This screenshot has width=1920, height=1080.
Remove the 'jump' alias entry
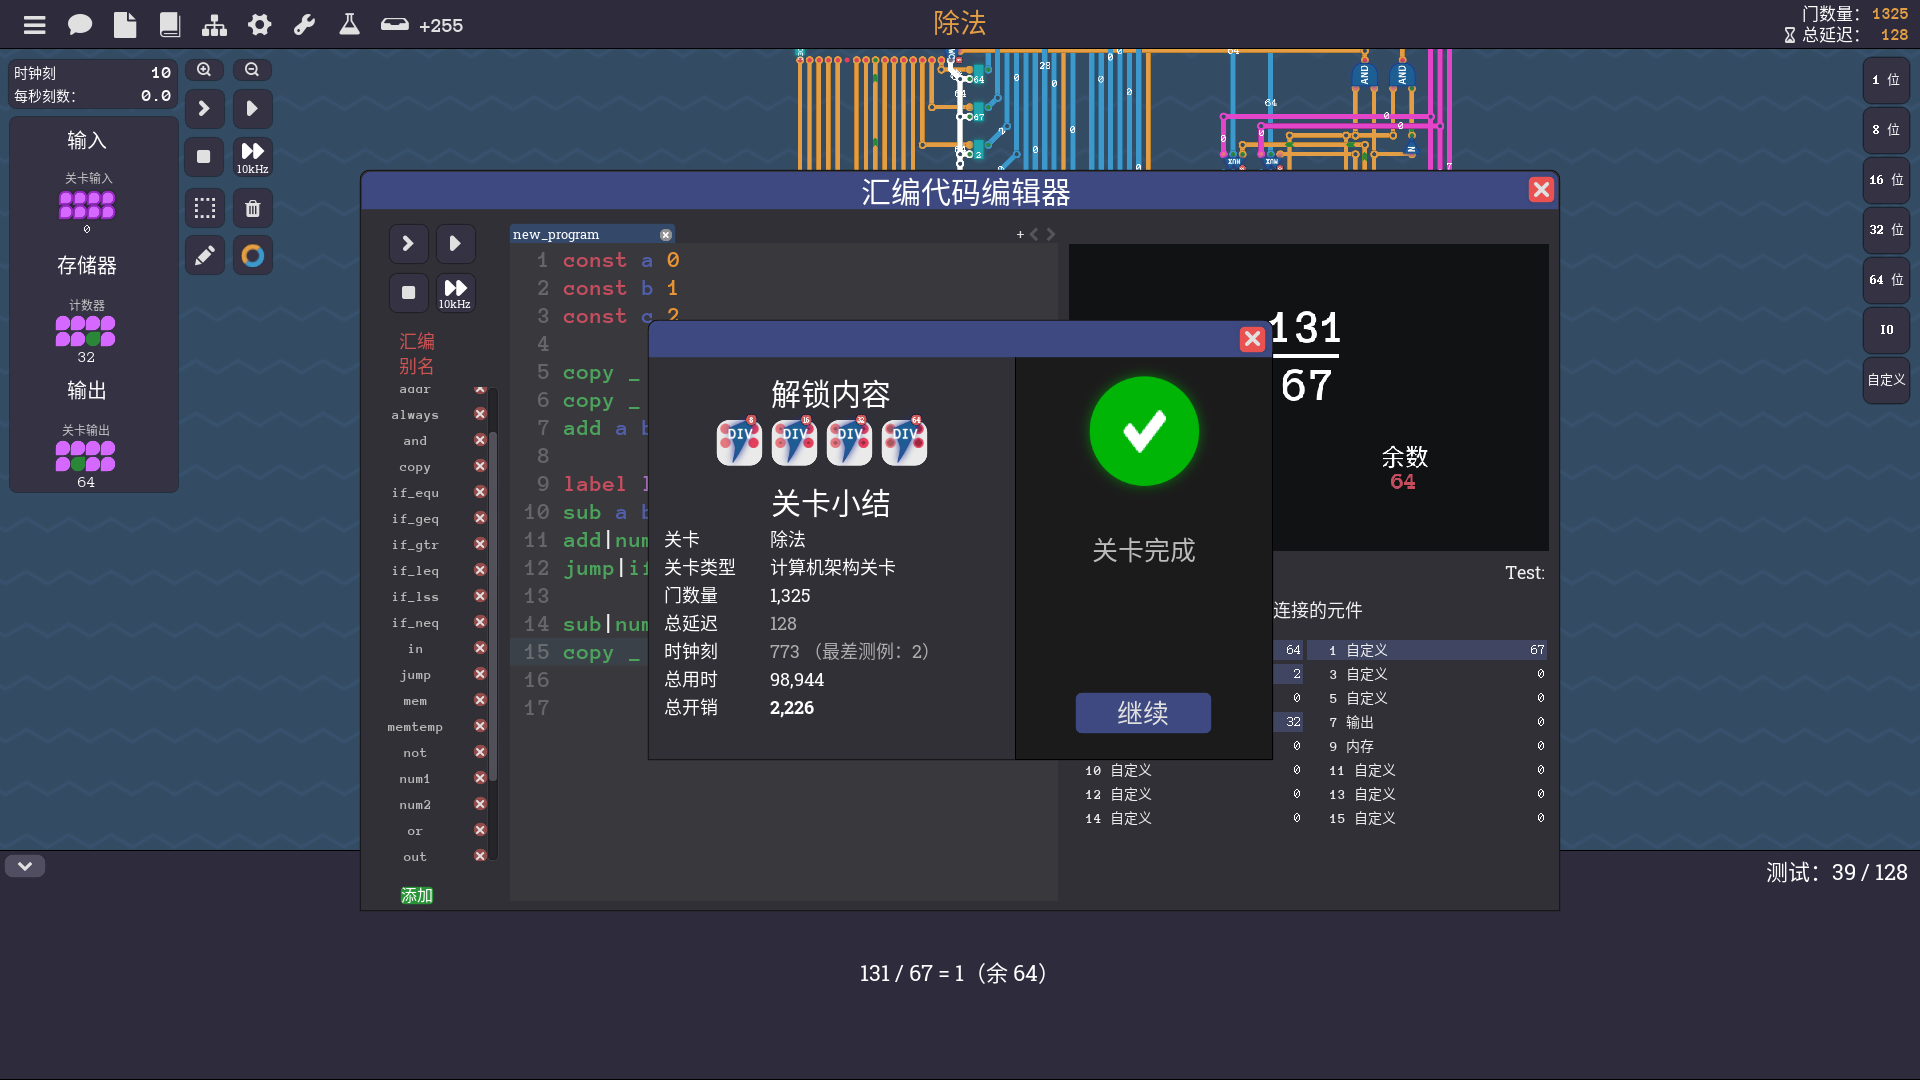click(480, 674)
